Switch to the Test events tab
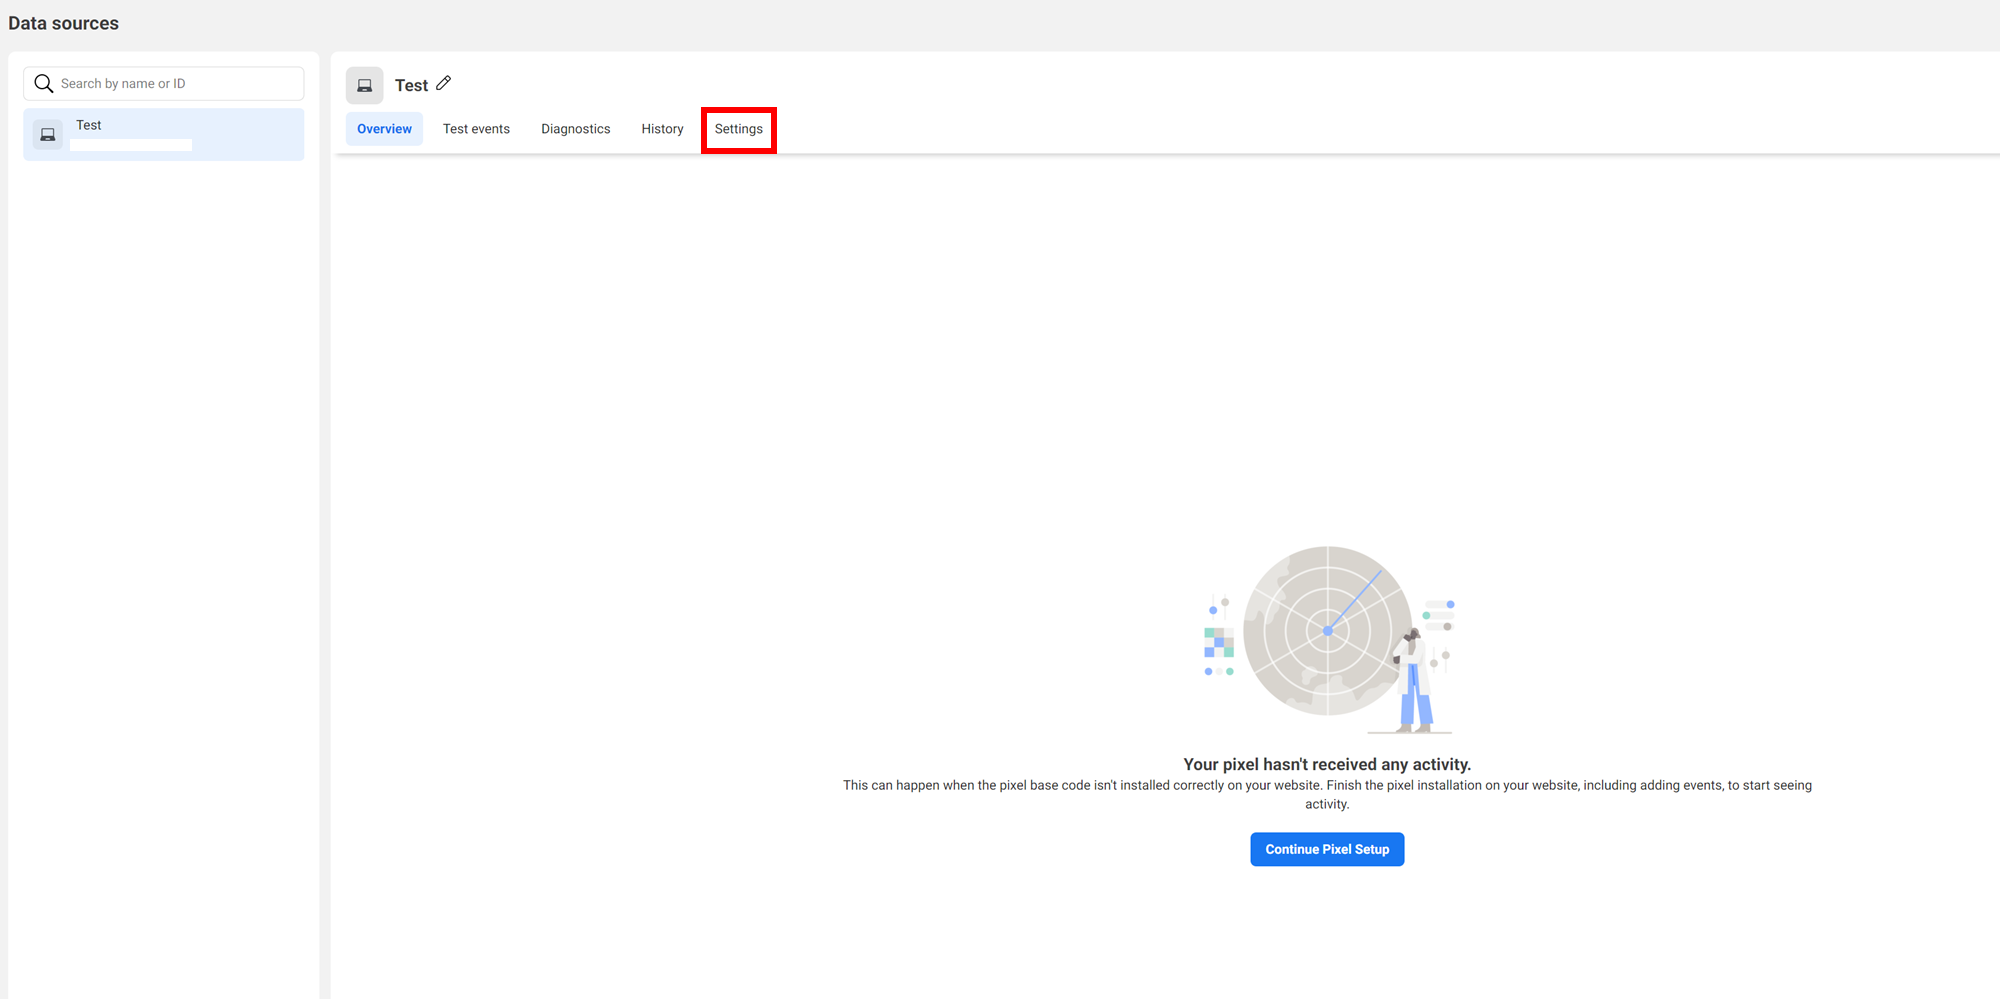 point(476,129)
